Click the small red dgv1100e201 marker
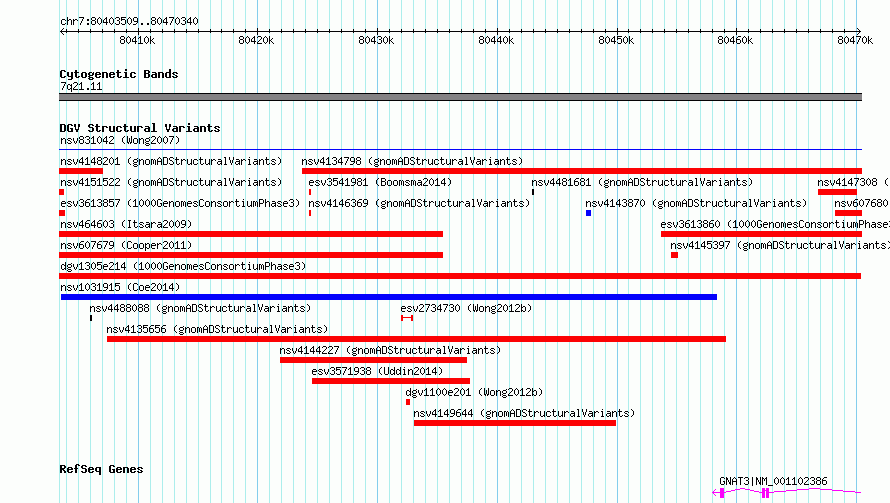890x503 pixels. click(408, 402)
